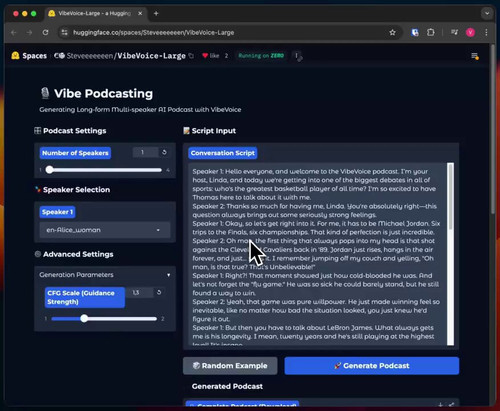500x411 pixels.
Task: Collapse the Generation Parameters section
Action: (x=105, y=275)
